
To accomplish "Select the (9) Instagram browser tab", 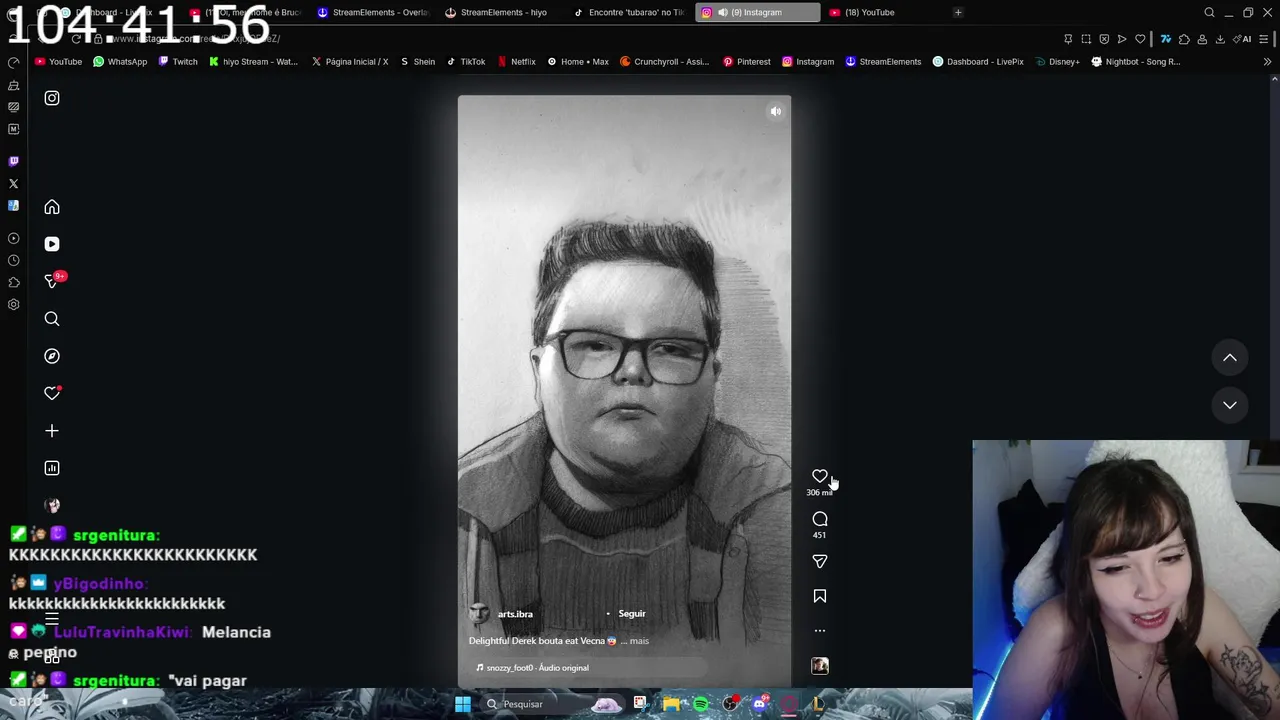I will (757, 12).
